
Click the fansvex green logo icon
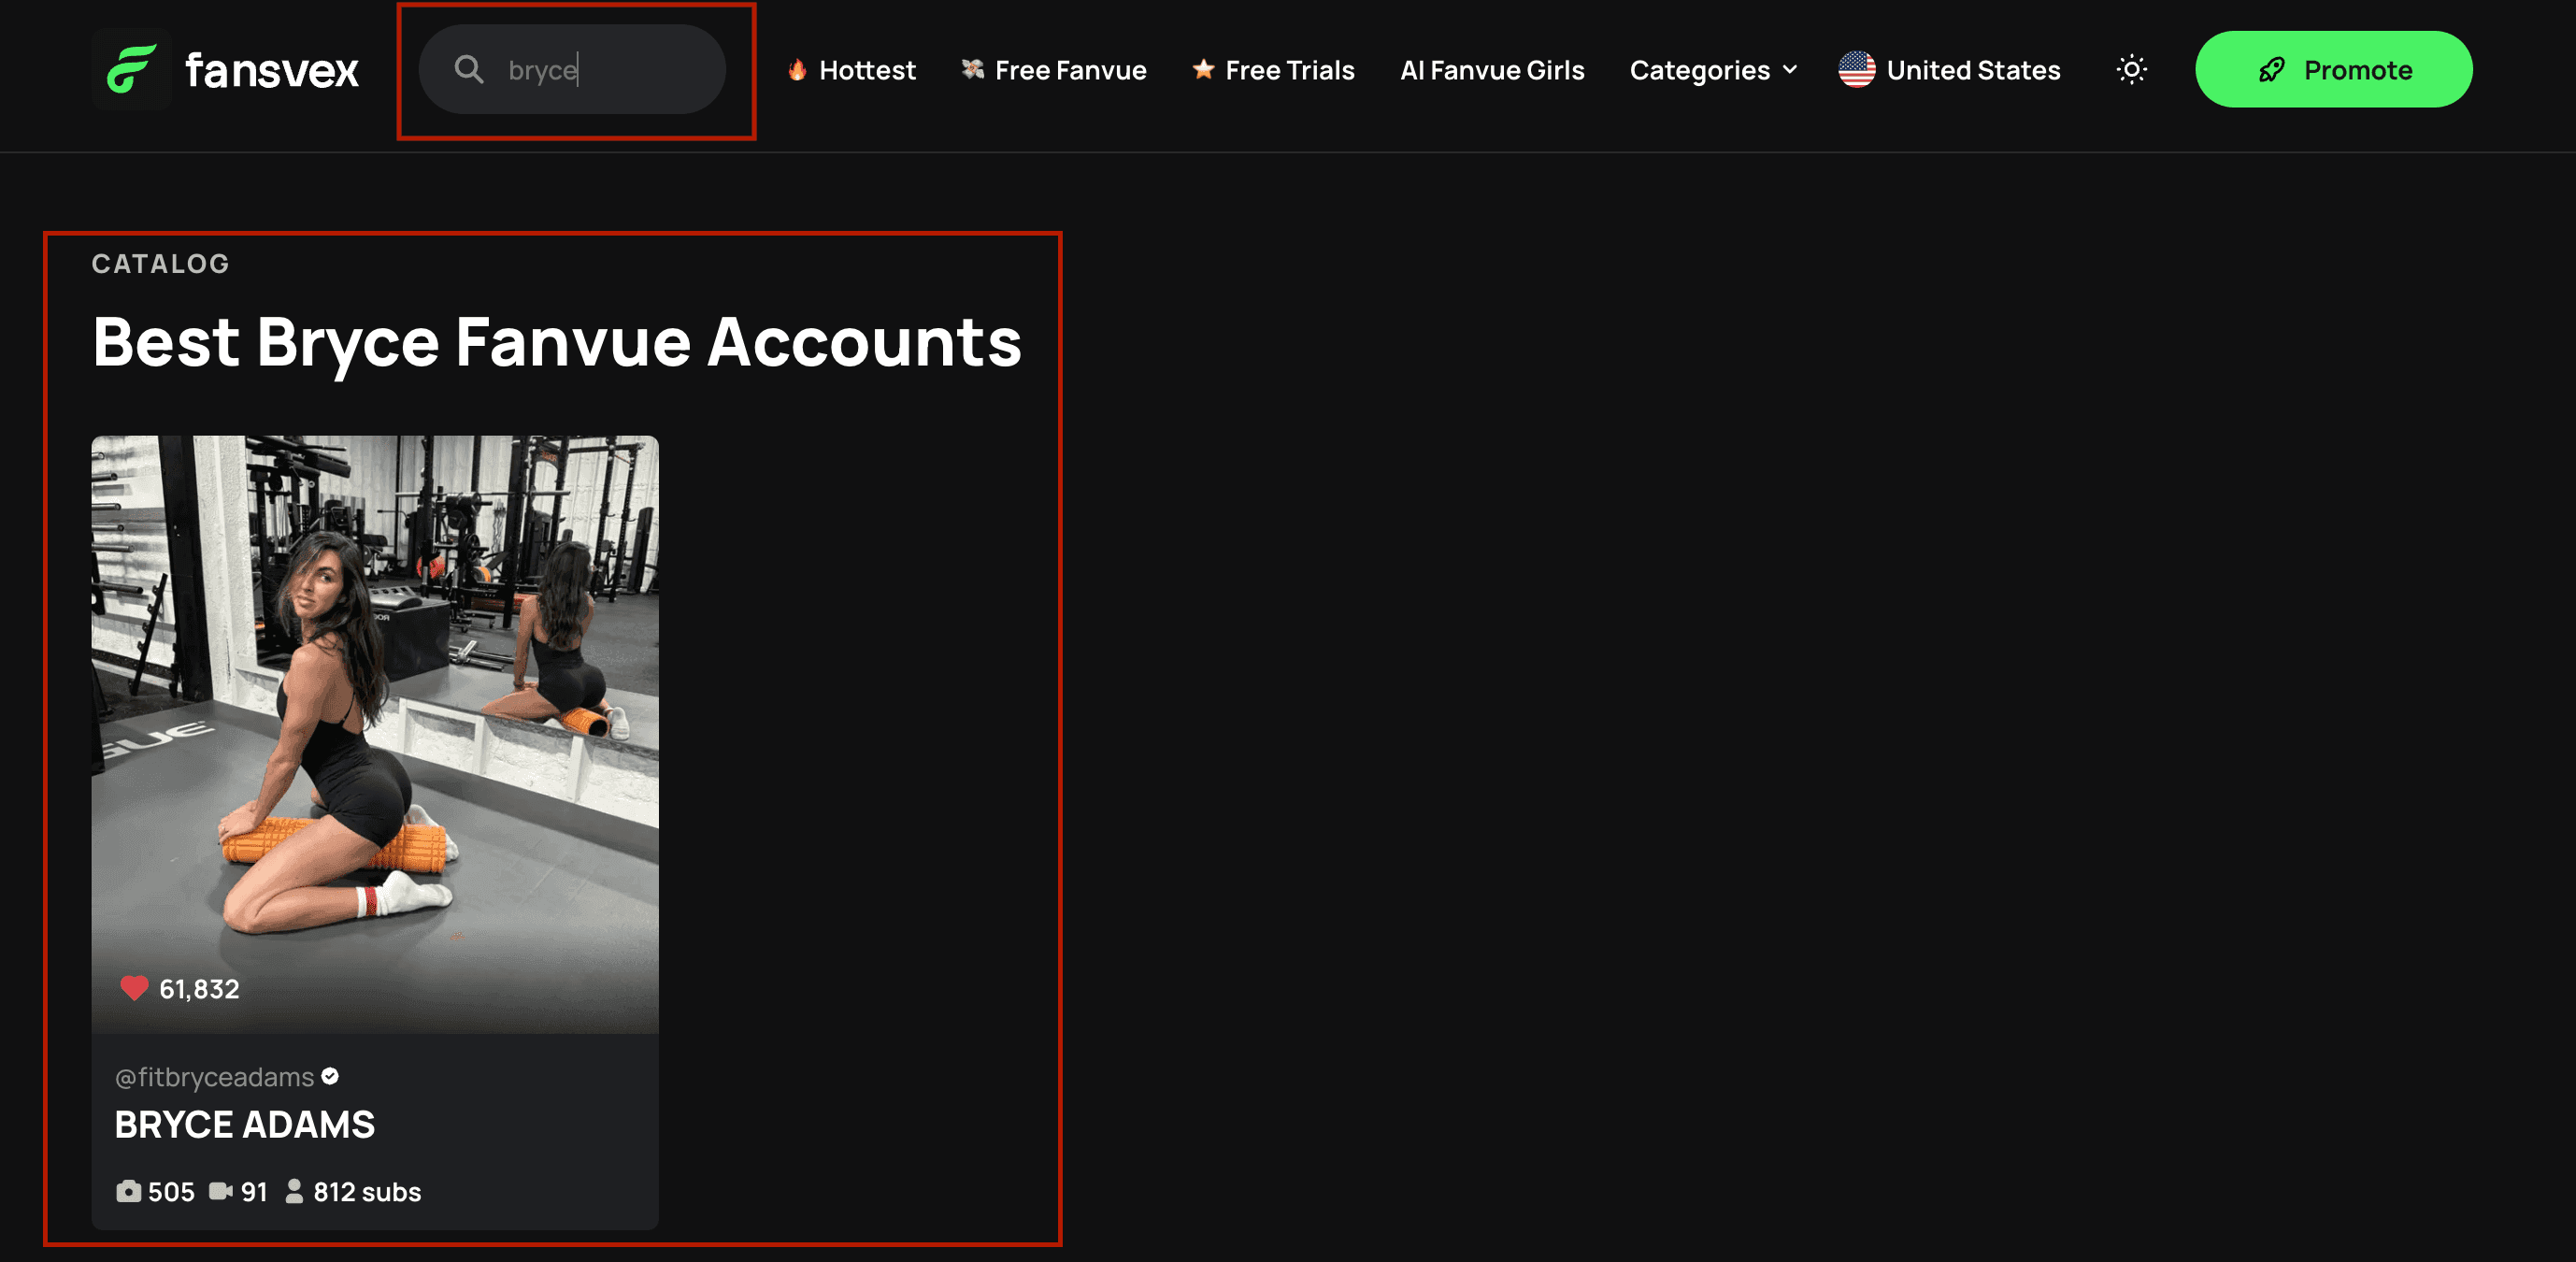[132, 69]
